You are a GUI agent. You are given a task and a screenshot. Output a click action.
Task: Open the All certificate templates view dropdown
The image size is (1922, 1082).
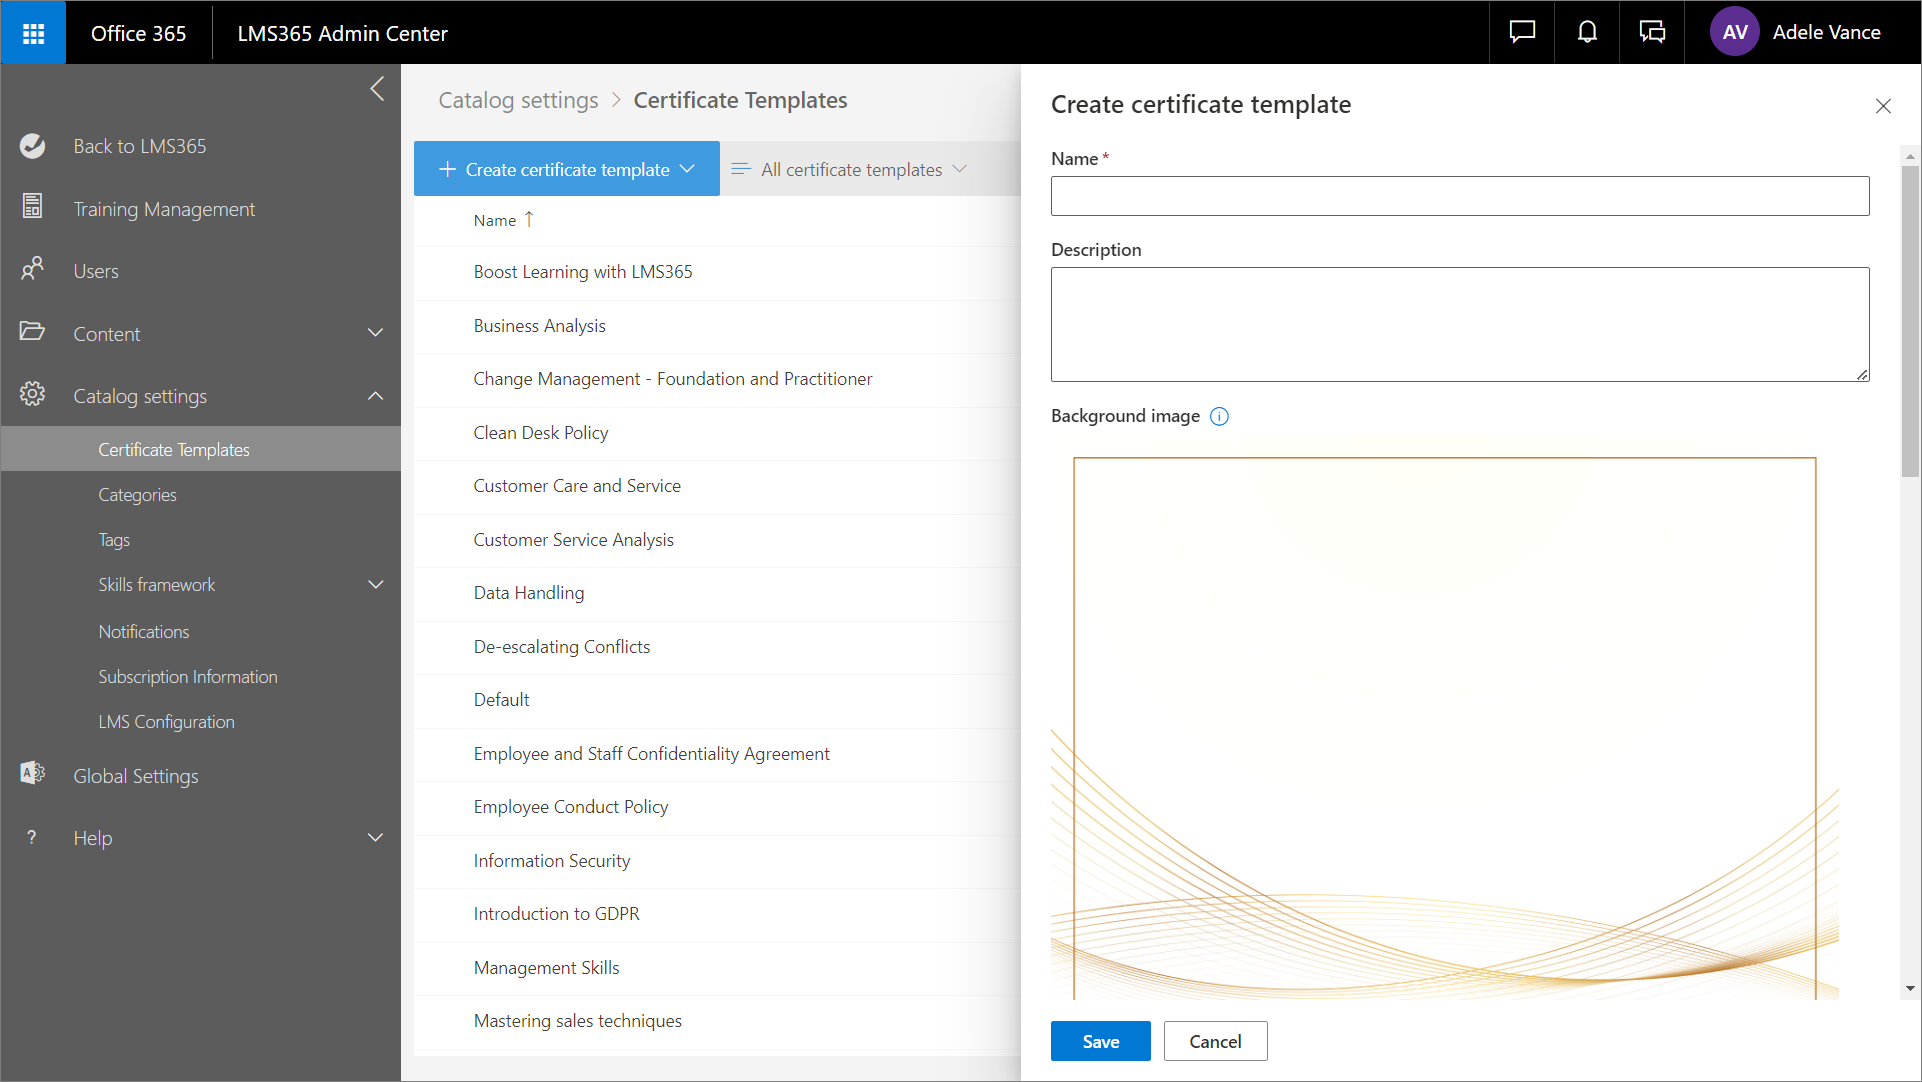(850, 170)
